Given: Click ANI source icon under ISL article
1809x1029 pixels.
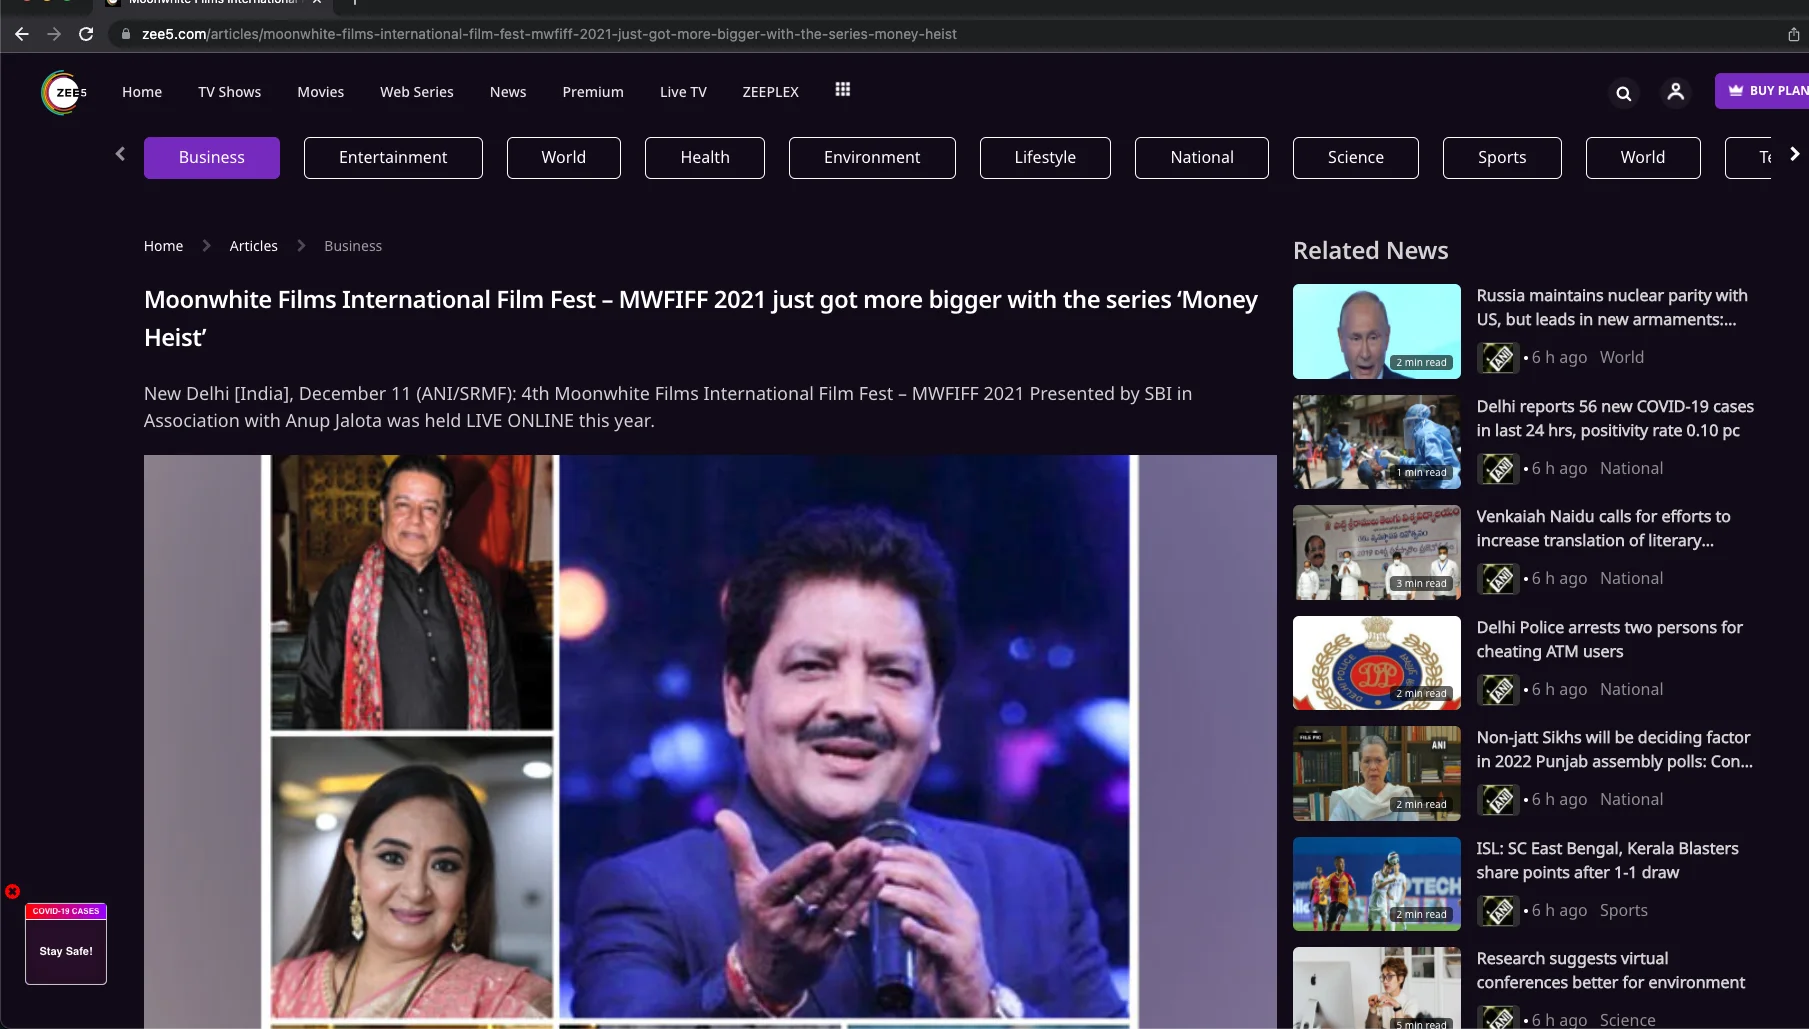Looking at the screenshot, I should 1498,911.
